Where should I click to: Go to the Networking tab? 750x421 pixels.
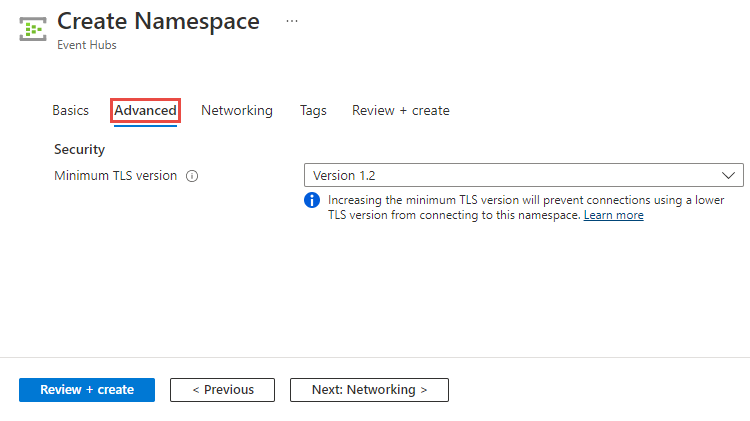(237, 111)
